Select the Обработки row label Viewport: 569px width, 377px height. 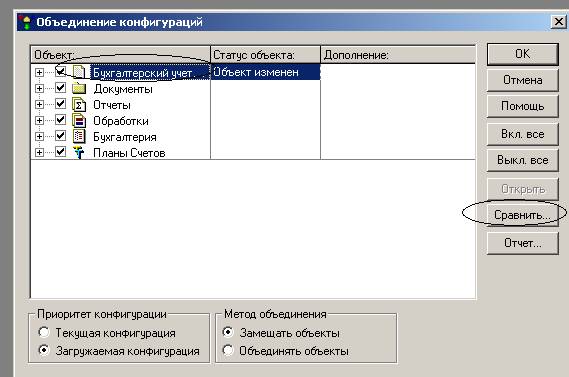point(121,121)
